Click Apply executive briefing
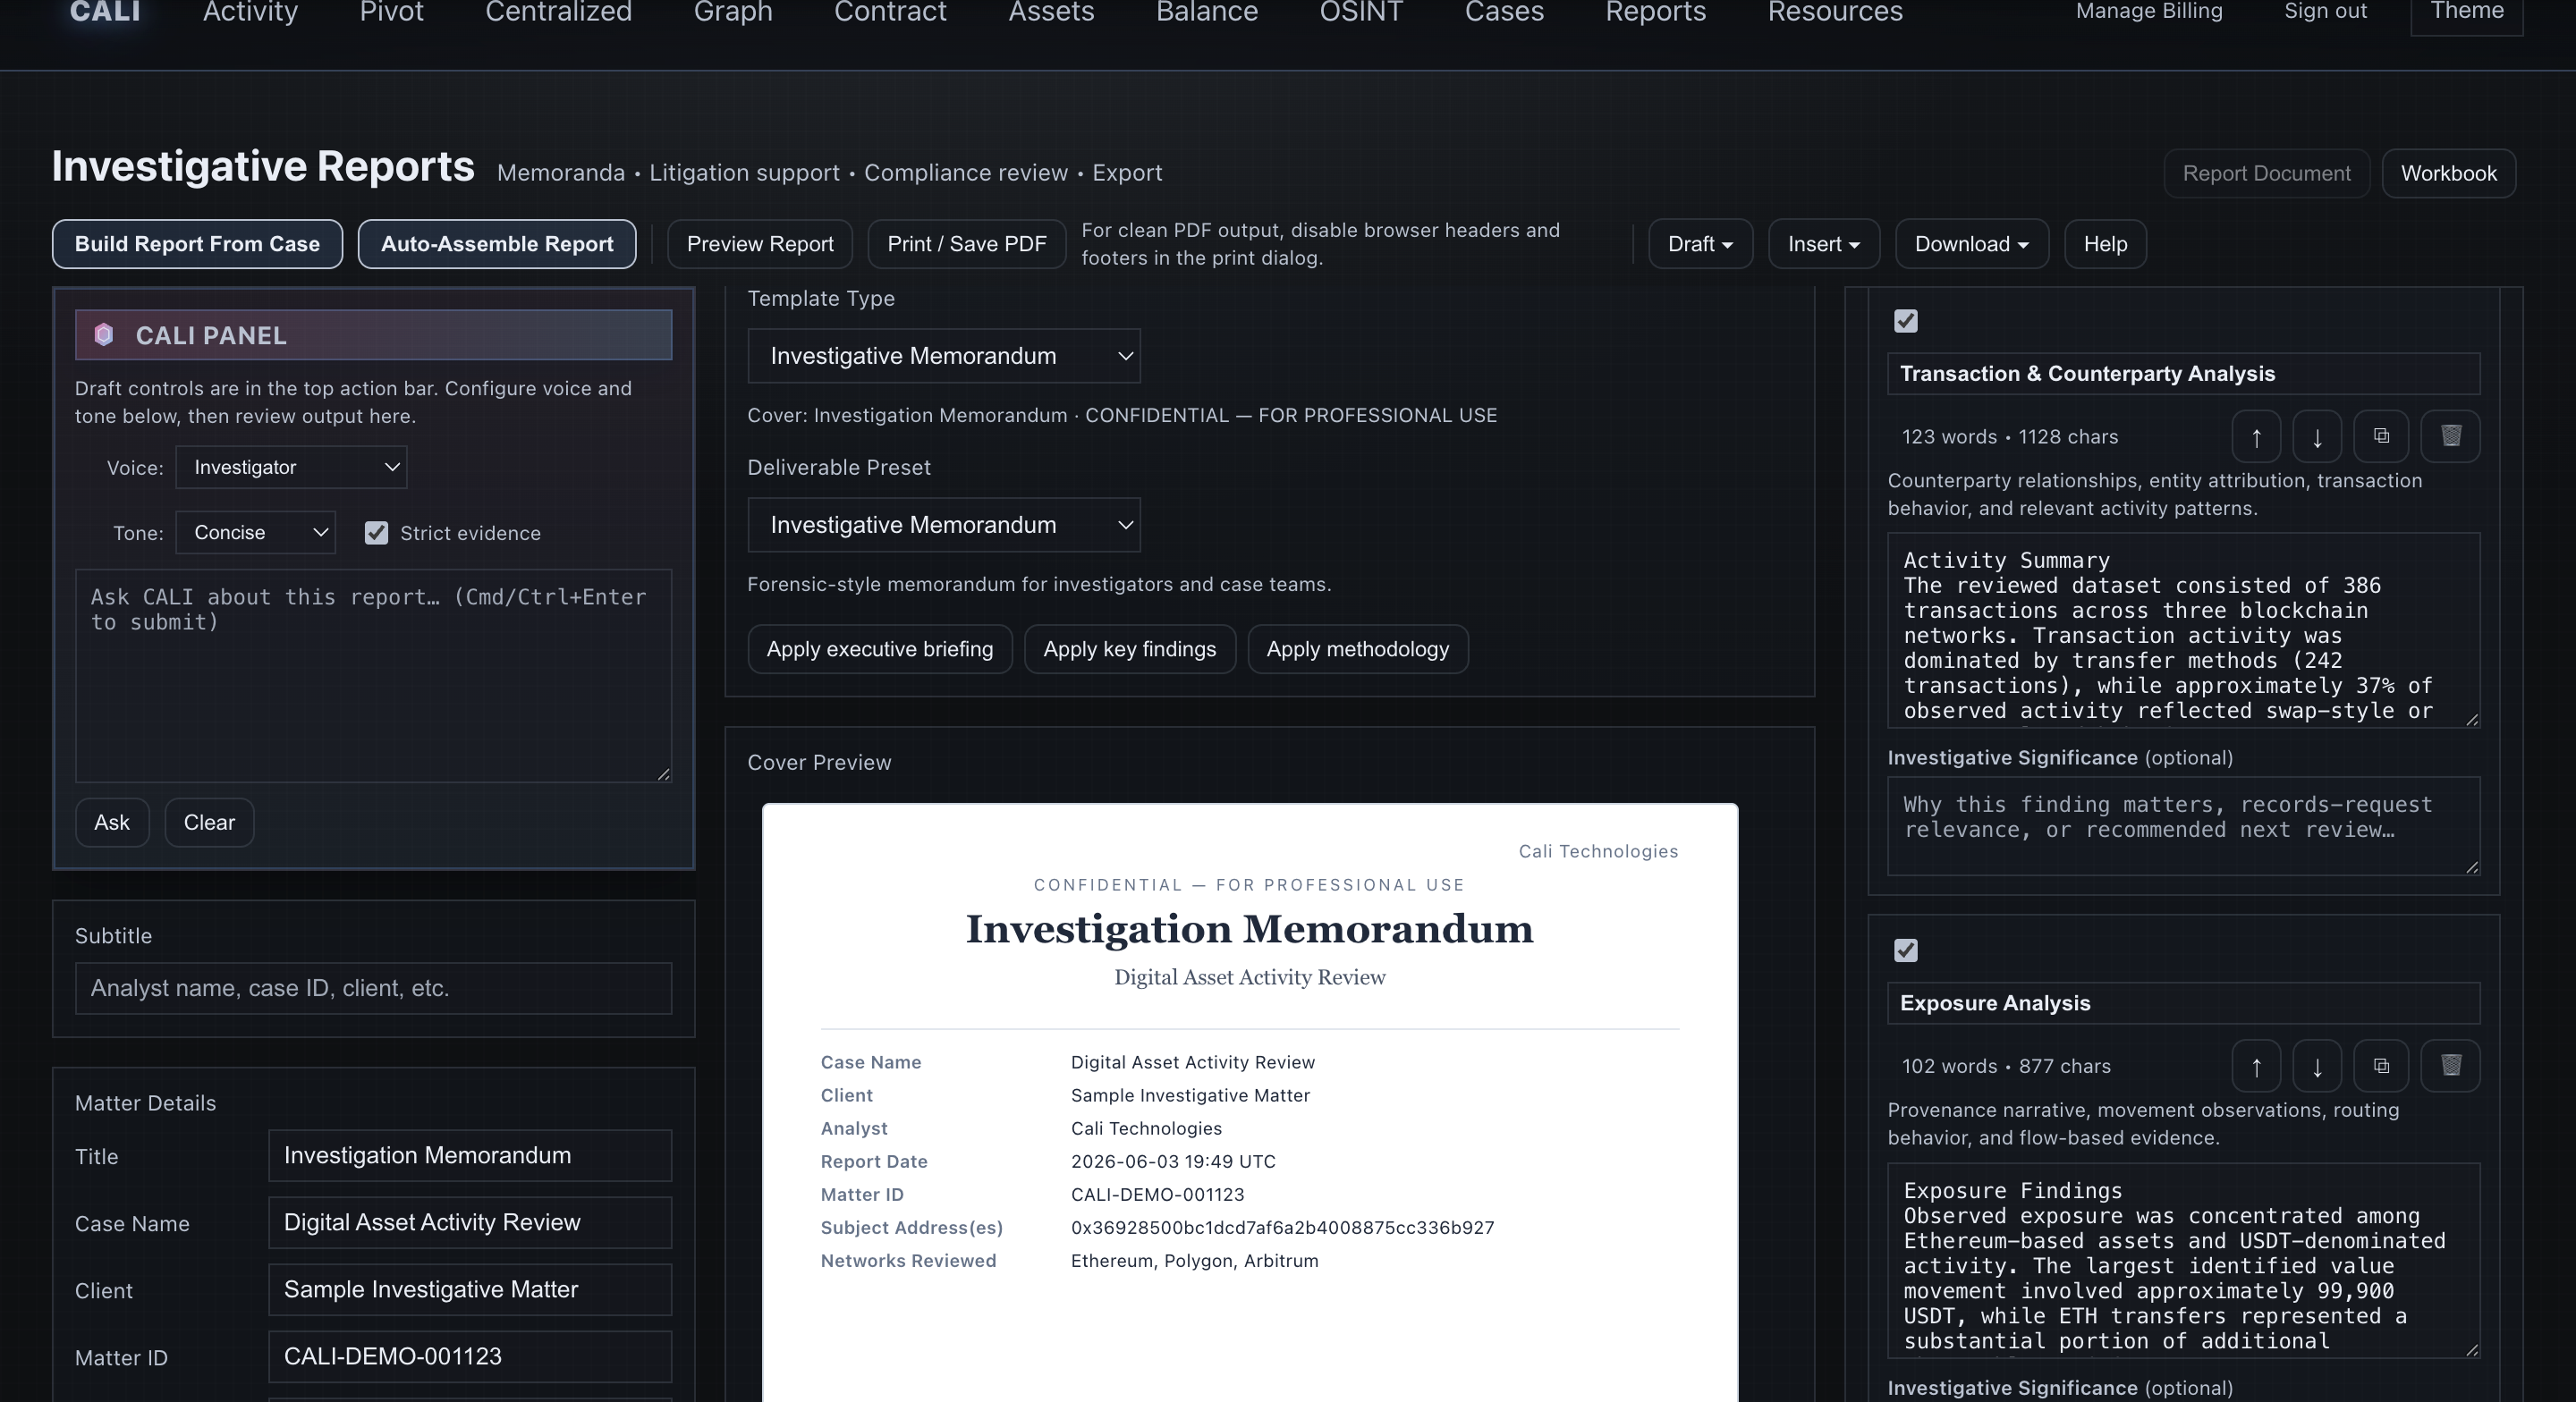The height and width of the screenshot is (1402, 2576). coord(880,649)
